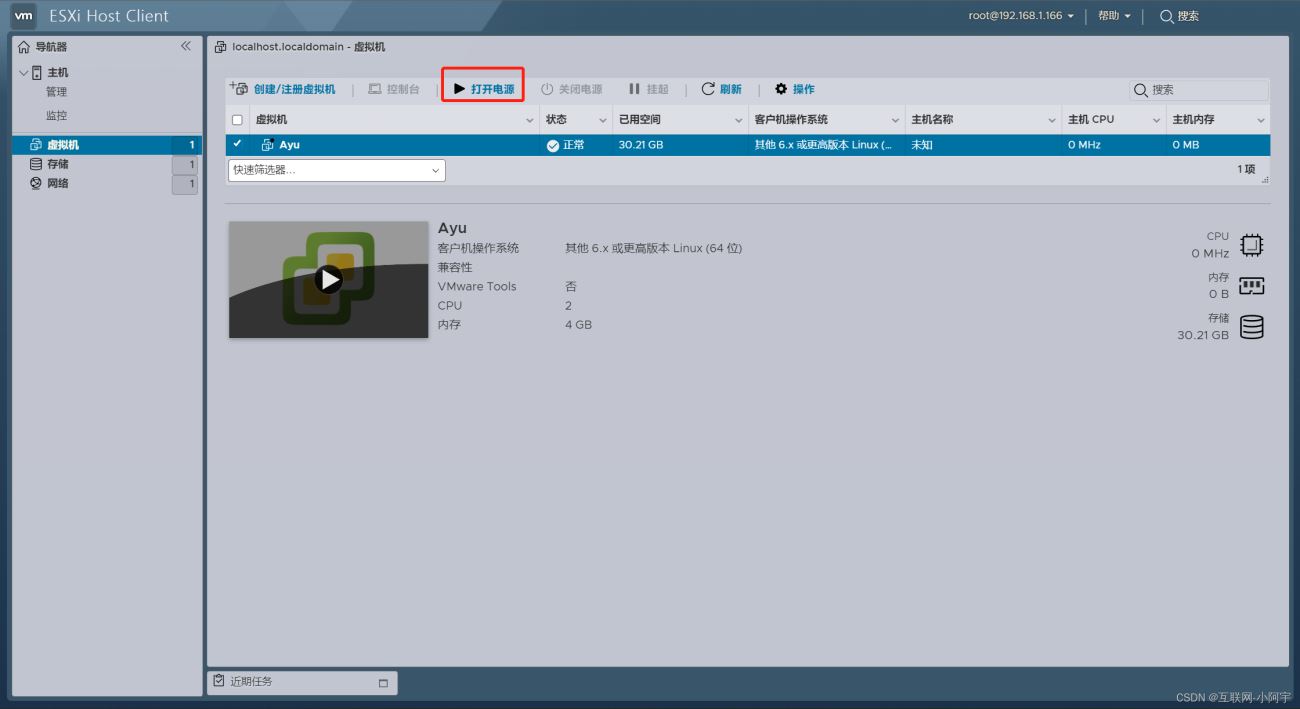Click the 导航器 panel title
Screen dimensions: 1300x709
tap(51, 47)
